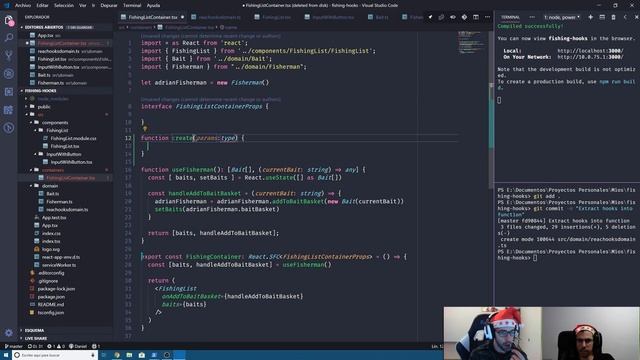640x360 pixels.
Task: Open the Terminal menu
Action: [x=132, y=5]
